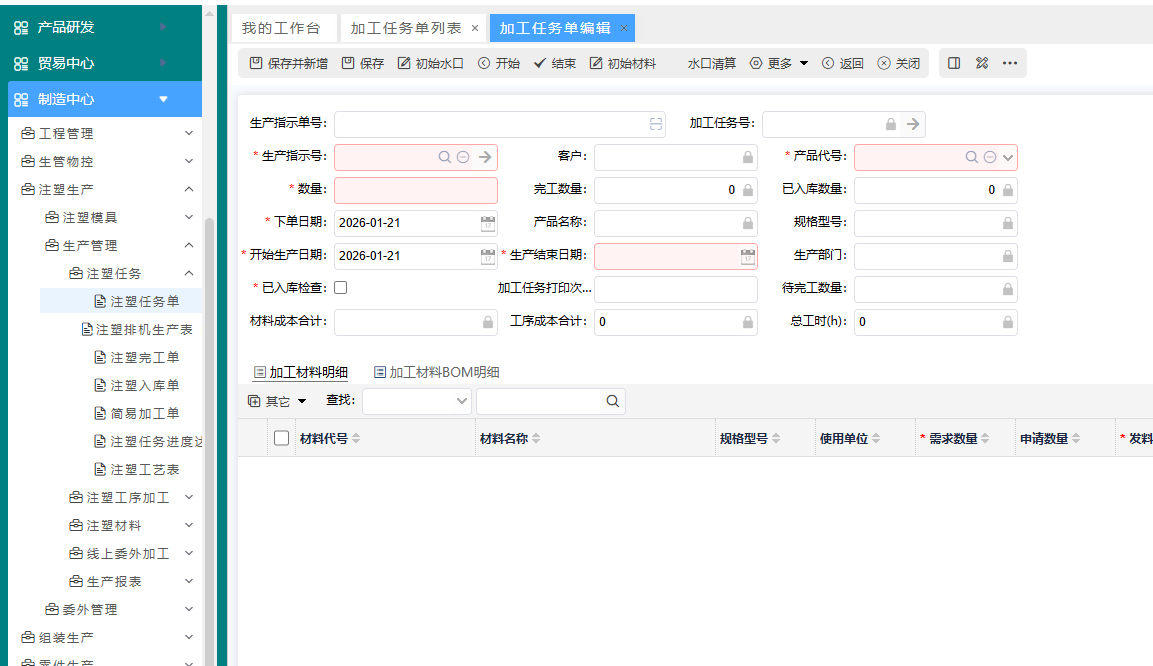The width and height of the screenshot is (1153, 666).
Task: Open 注塑完工单 in the sidebar
Action: click(144, 357)
